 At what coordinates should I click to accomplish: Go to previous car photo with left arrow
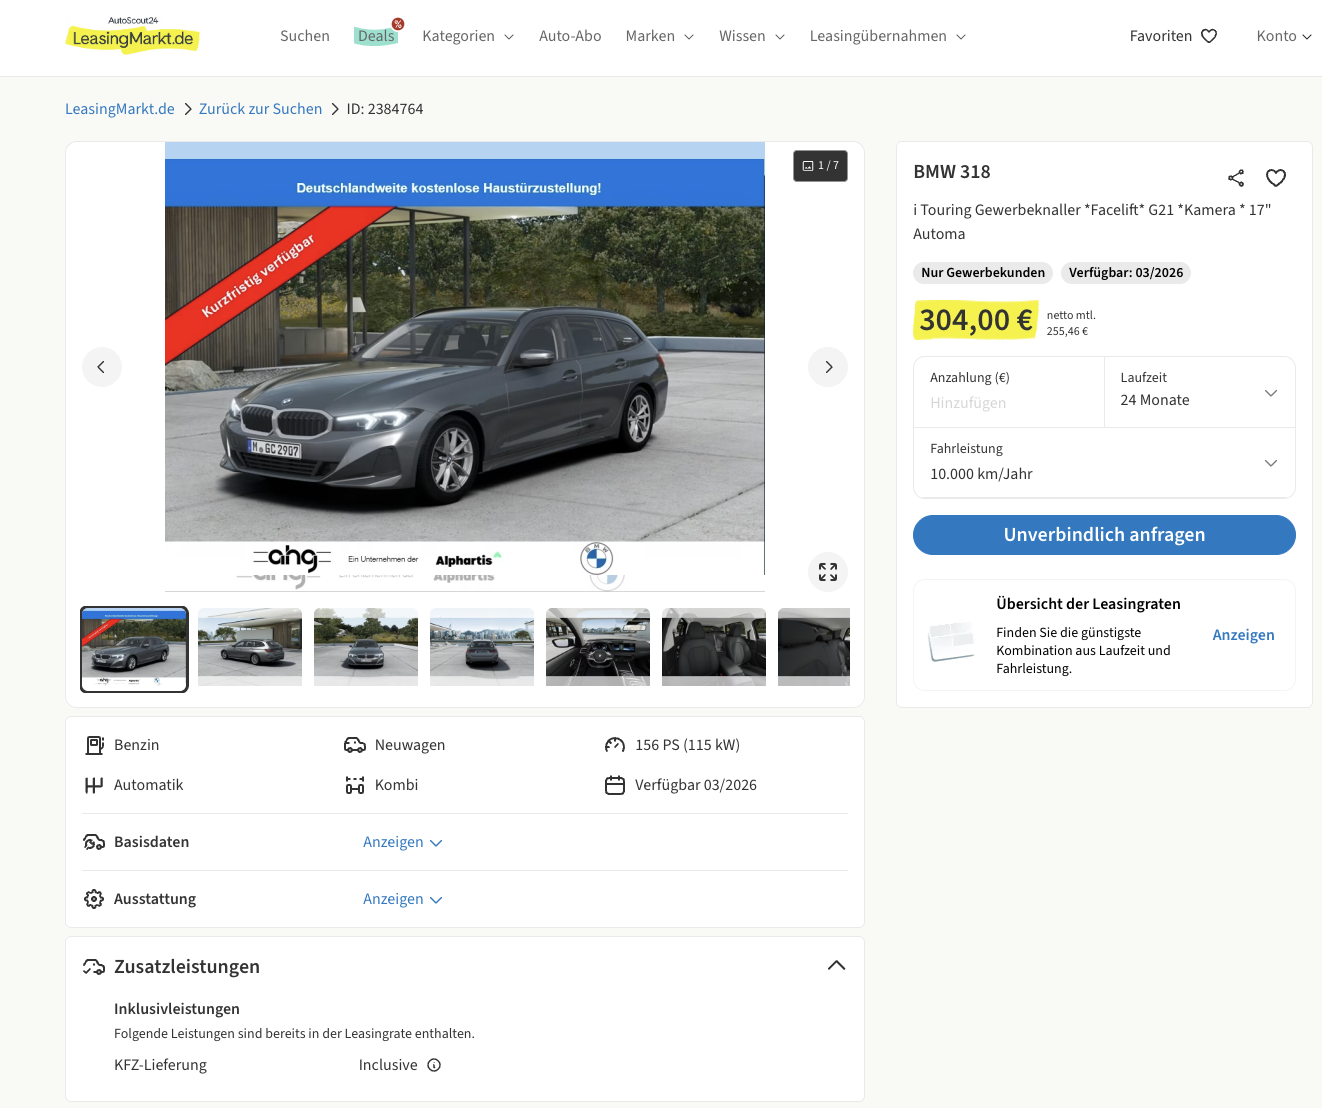coord(101,367)
